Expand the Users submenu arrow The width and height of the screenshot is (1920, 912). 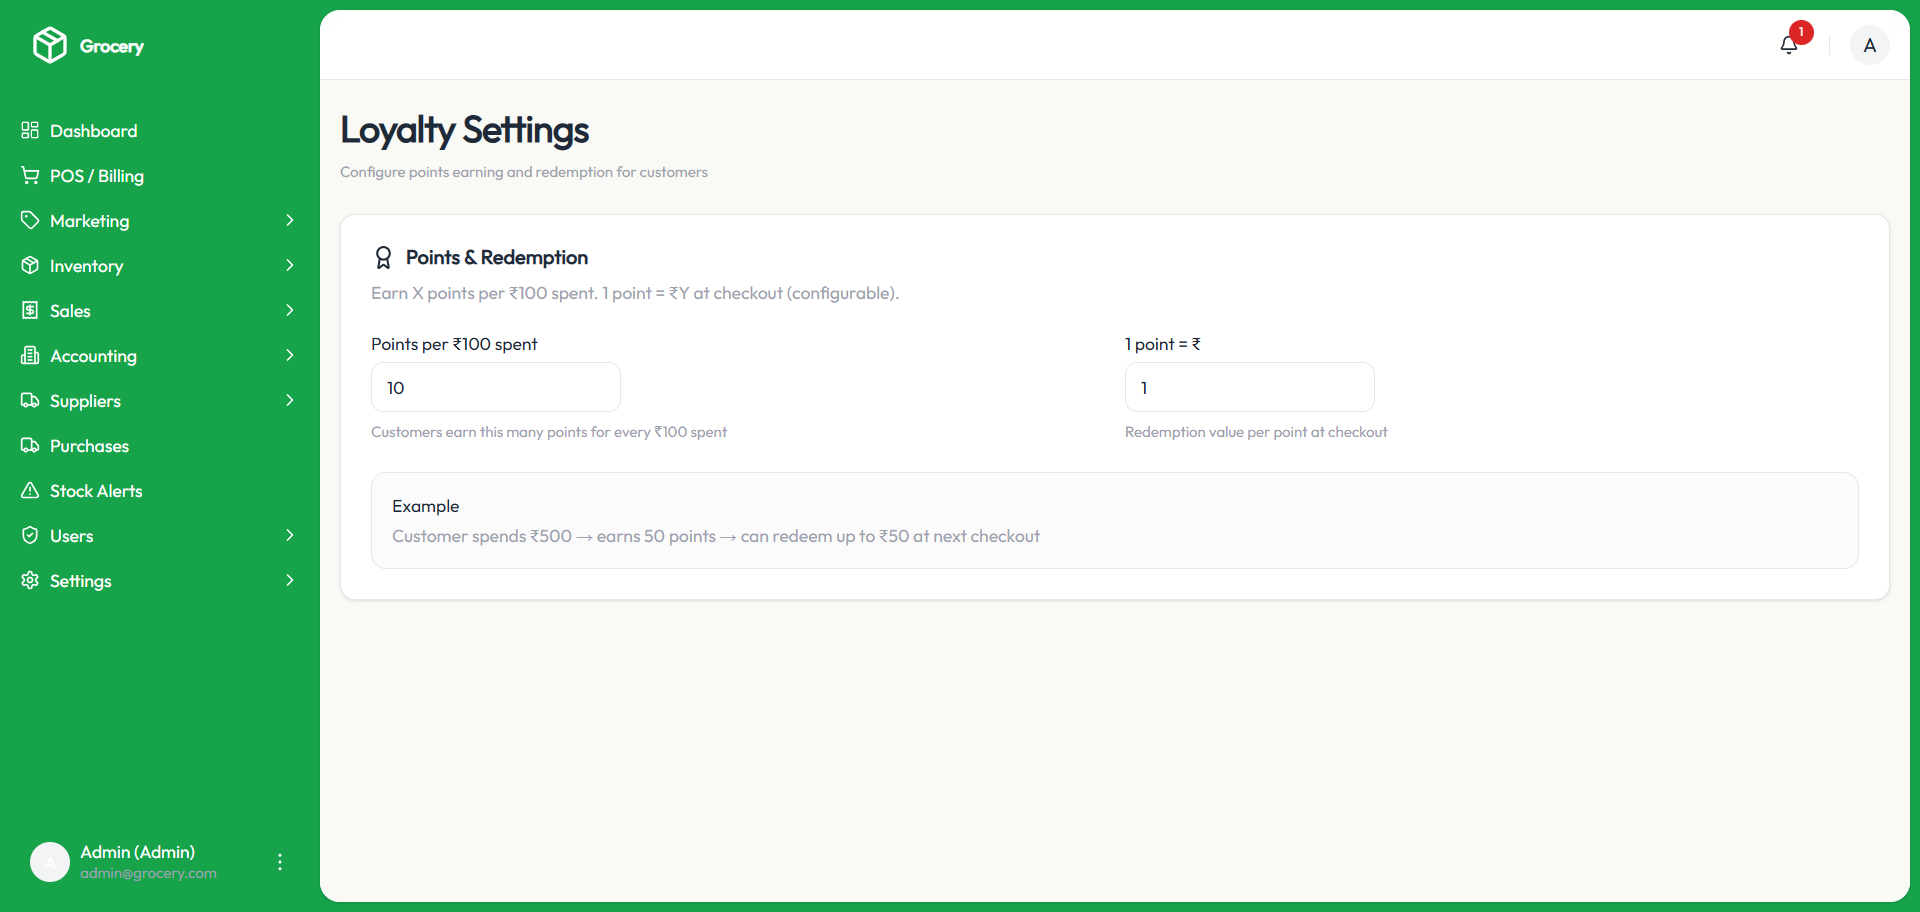(290, 535)
